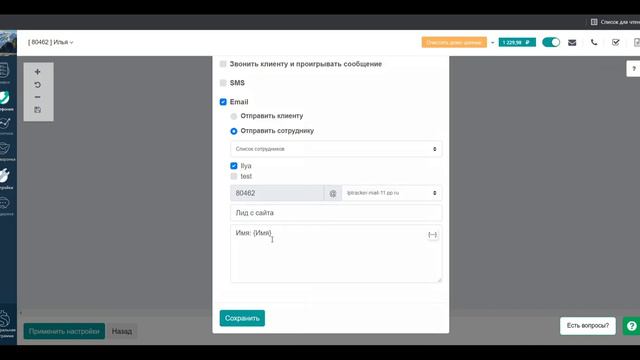Click the small question mark tab on the right edge
The image size is (640, 360).
coord(633,69)
